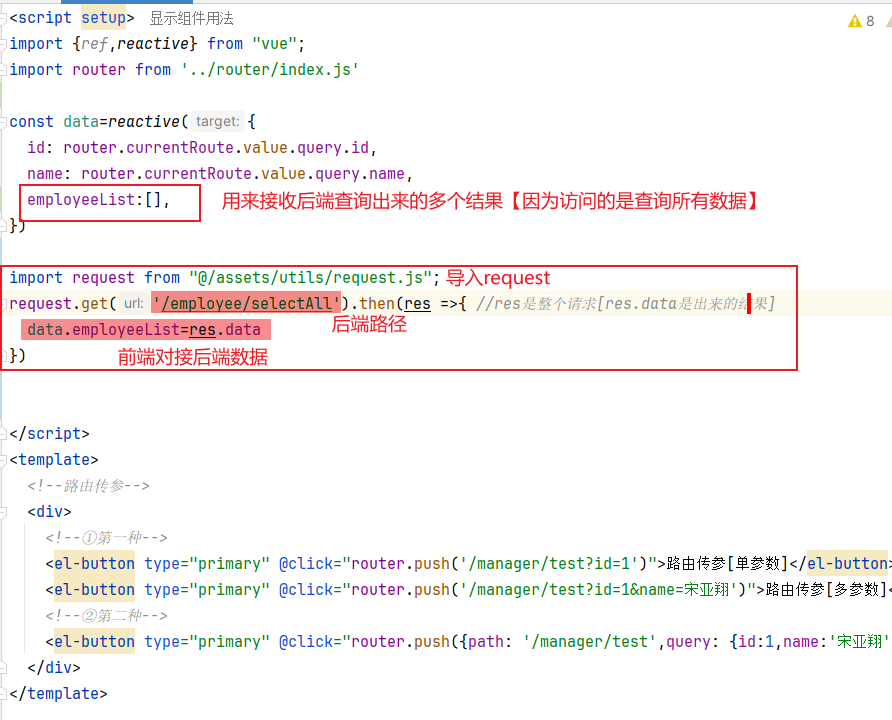Image resolution: width=892 pixels, height=720 pixels.
Task: Click the greyed 'ref' import name
Action: 94,44
